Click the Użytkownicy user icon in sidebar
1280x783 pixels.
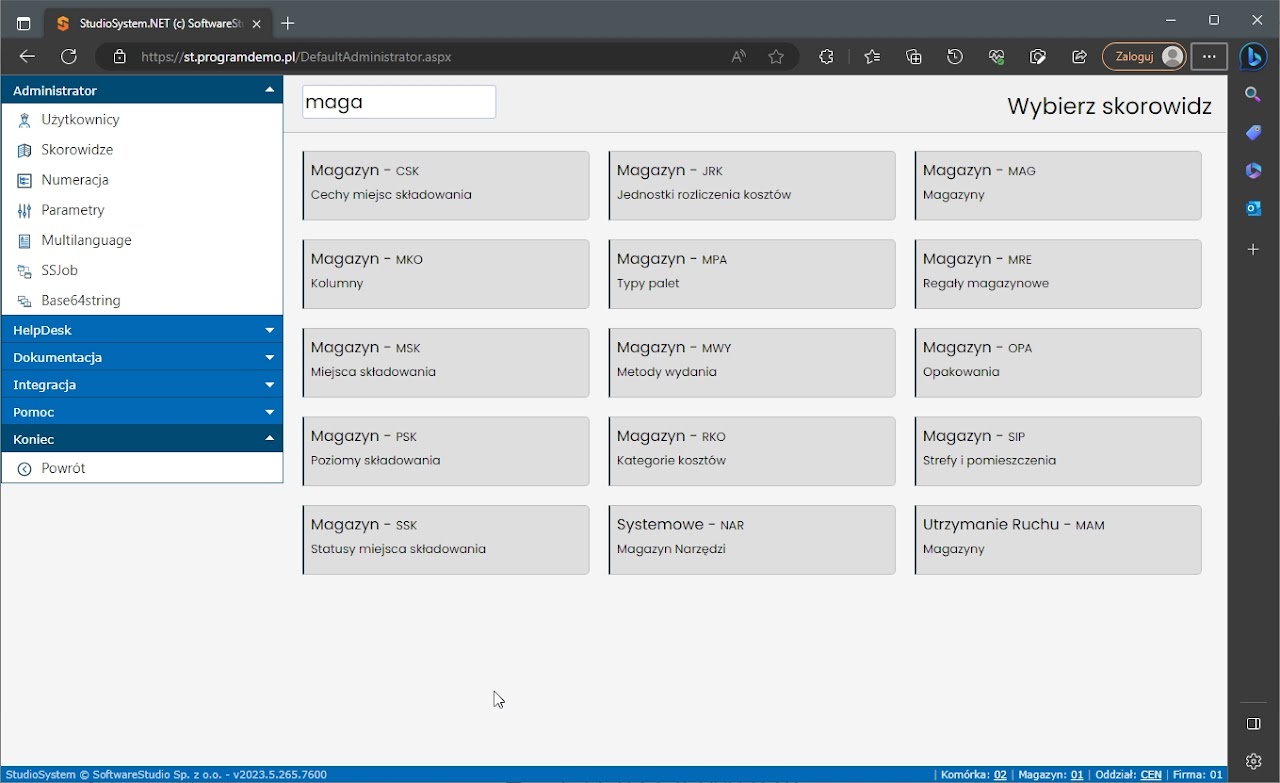coord(25,120)
